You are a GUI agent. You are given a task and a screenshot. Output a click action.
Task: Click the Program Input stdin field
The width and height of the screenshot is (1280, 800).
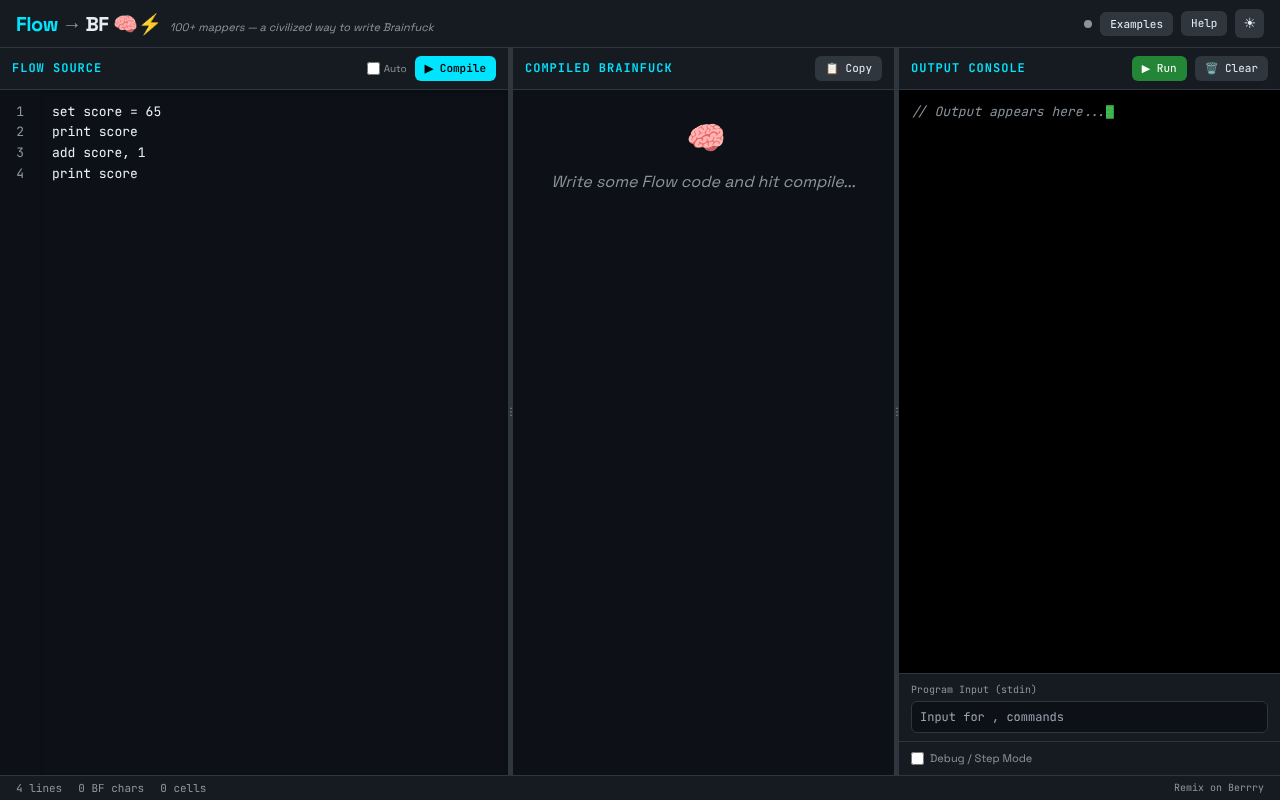pos(1089,717)
